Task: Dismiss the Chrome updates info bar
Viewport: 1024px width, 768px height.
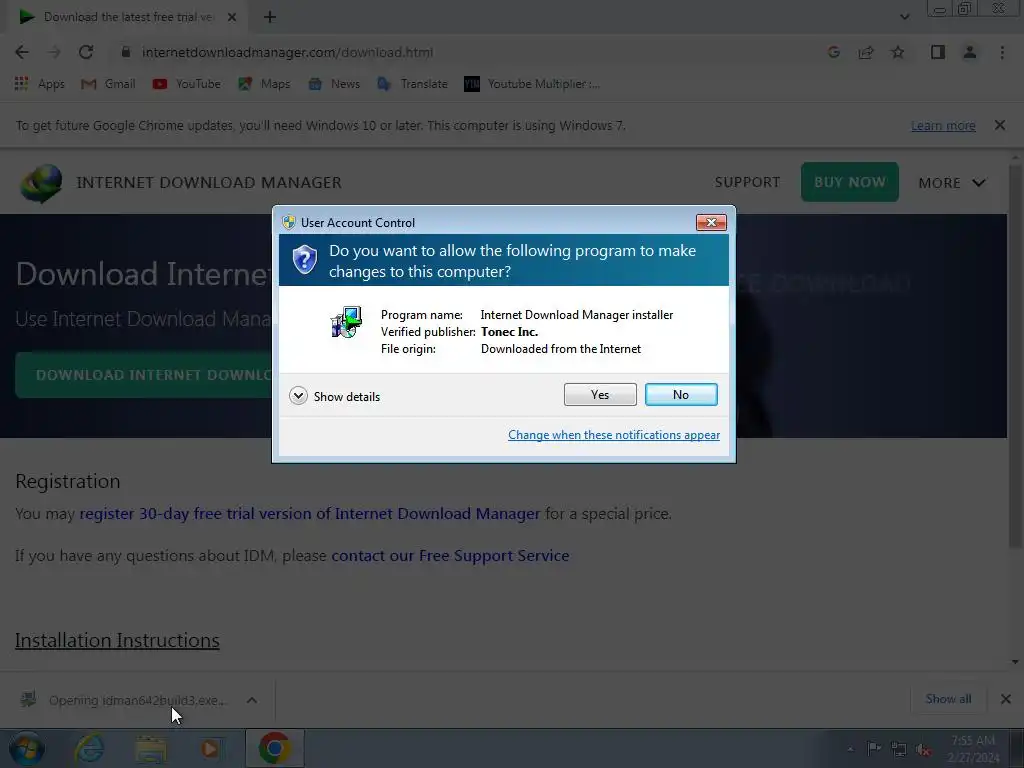Action: (x=1000, y=125)
